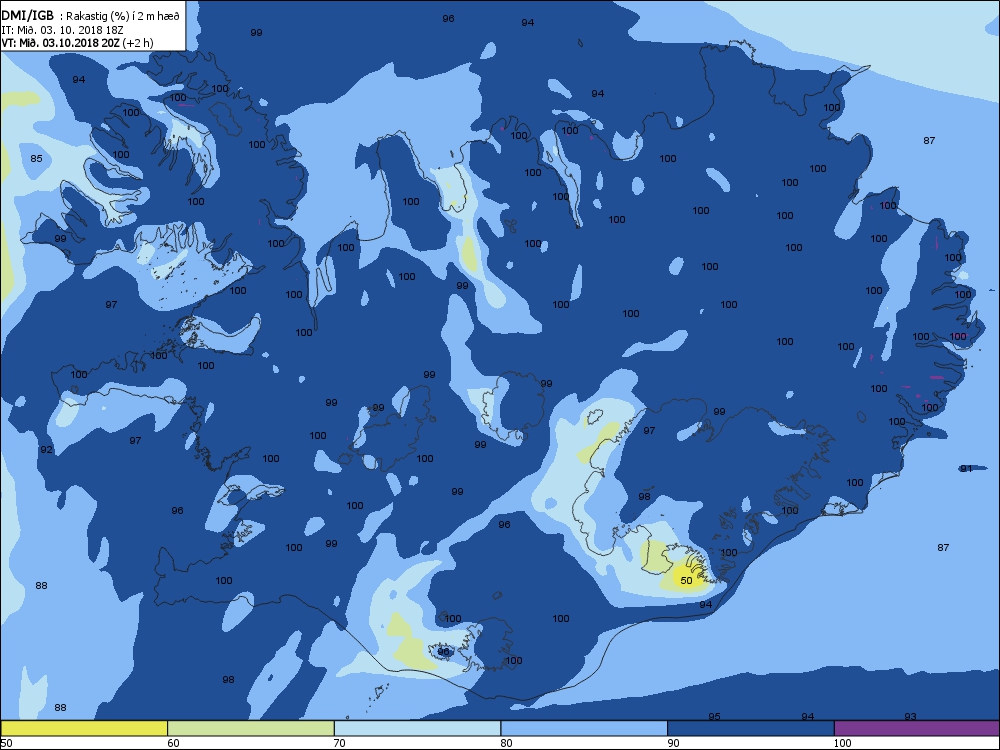The width and height of the screenshot is (1000, 750).
Task: Click the 'DMI/IGB' title text
Action: pos(28,16)
